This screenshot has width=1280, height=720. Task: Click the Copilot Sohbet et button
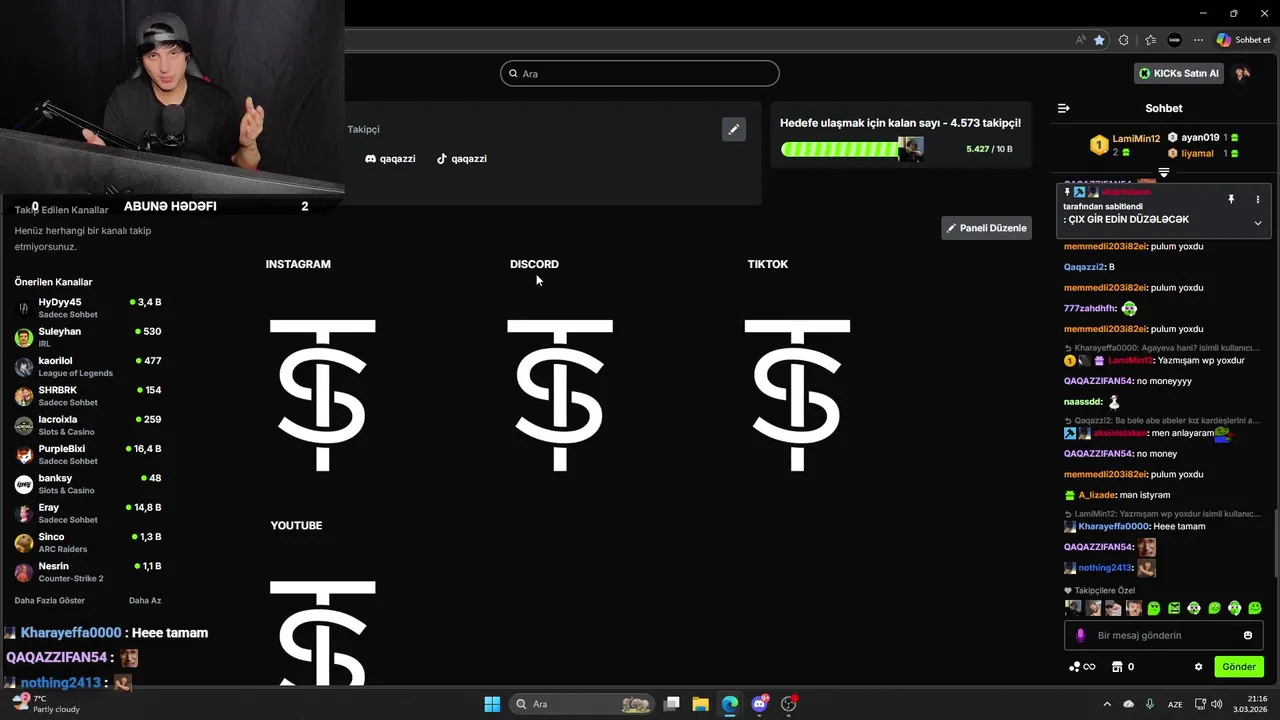[1243, 40]
